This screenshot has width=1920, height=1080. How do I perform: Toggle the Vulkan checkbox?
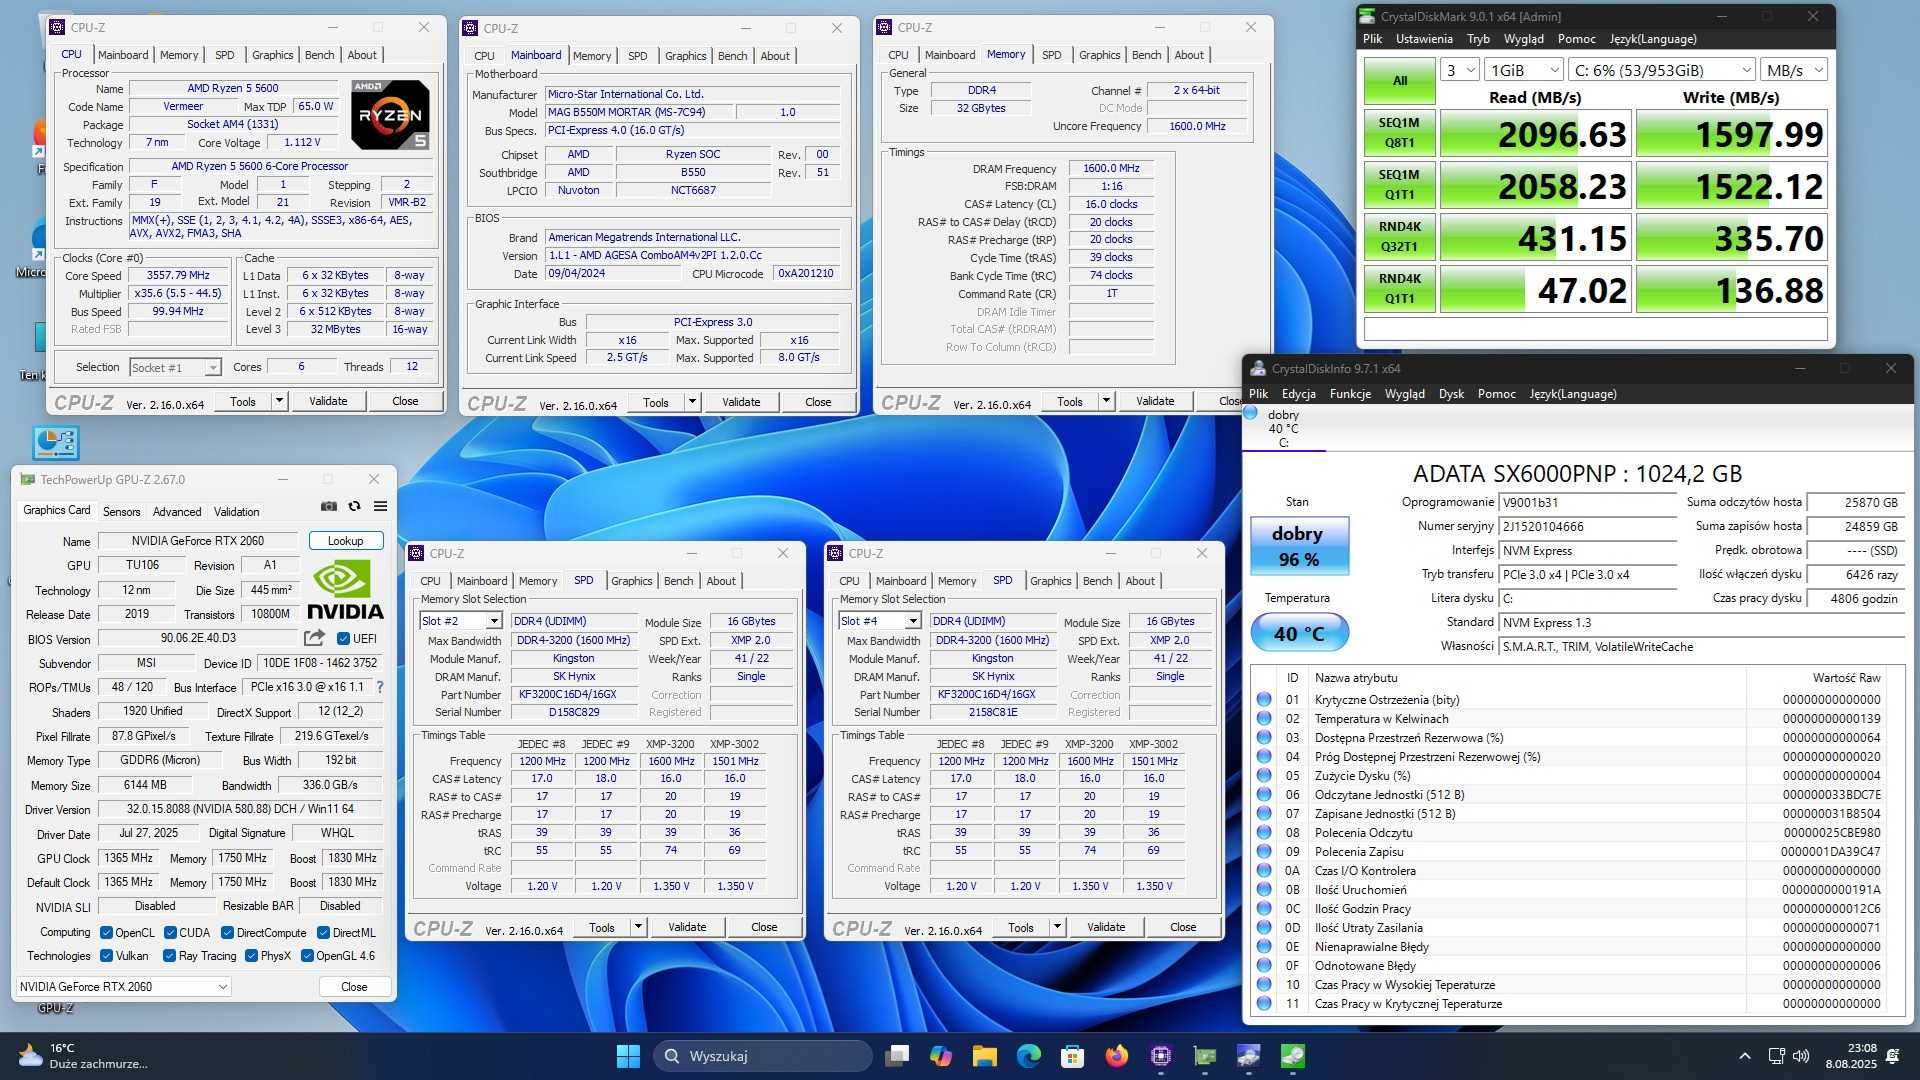[106, 956]
